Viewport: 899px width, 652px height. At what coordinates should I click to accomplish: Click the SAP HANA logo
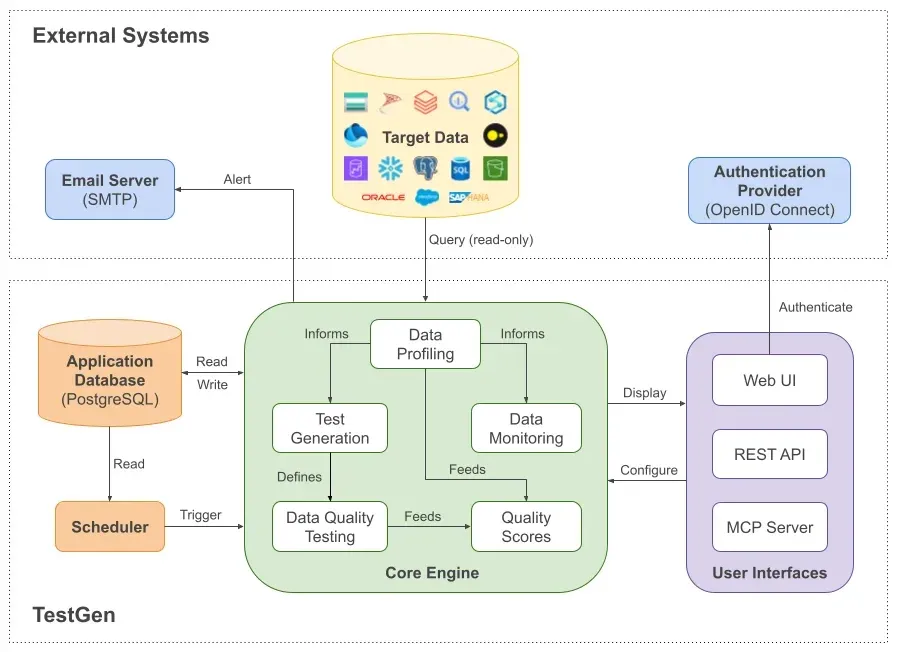469,197
